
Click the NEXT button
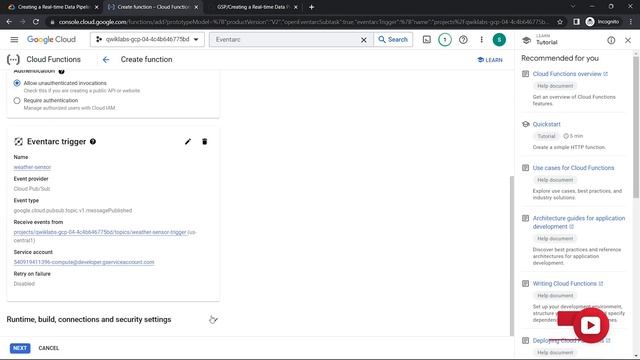coord(20,348)
